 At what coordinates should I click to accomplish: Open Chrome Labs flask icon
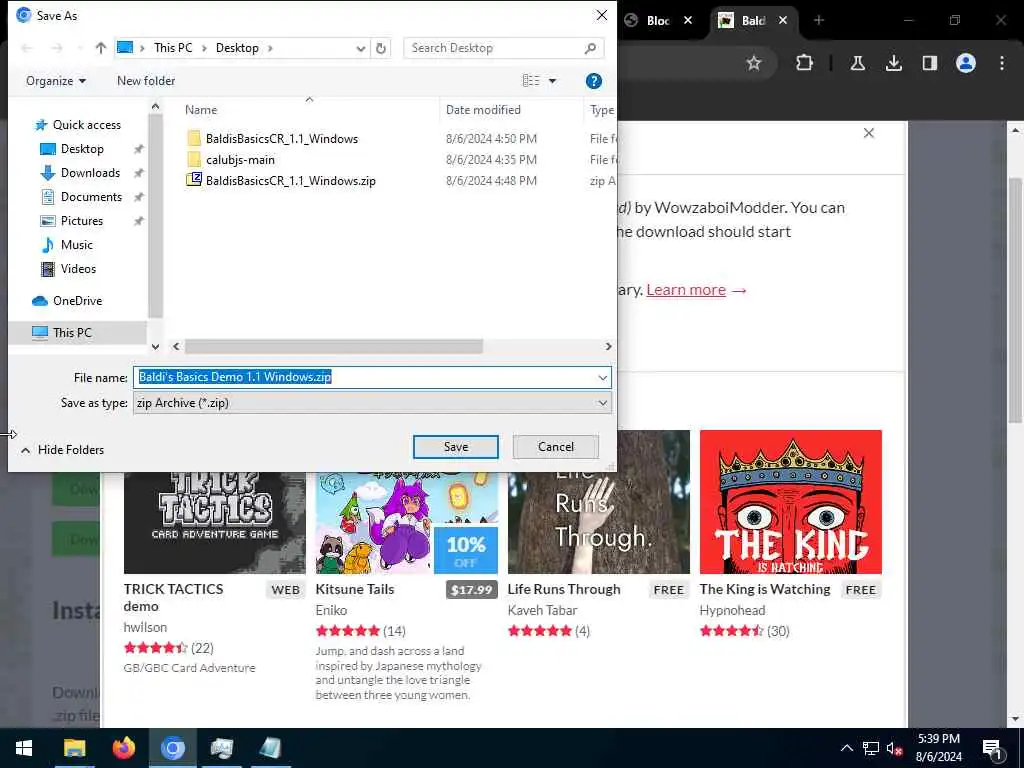click(x=857, y=63)
